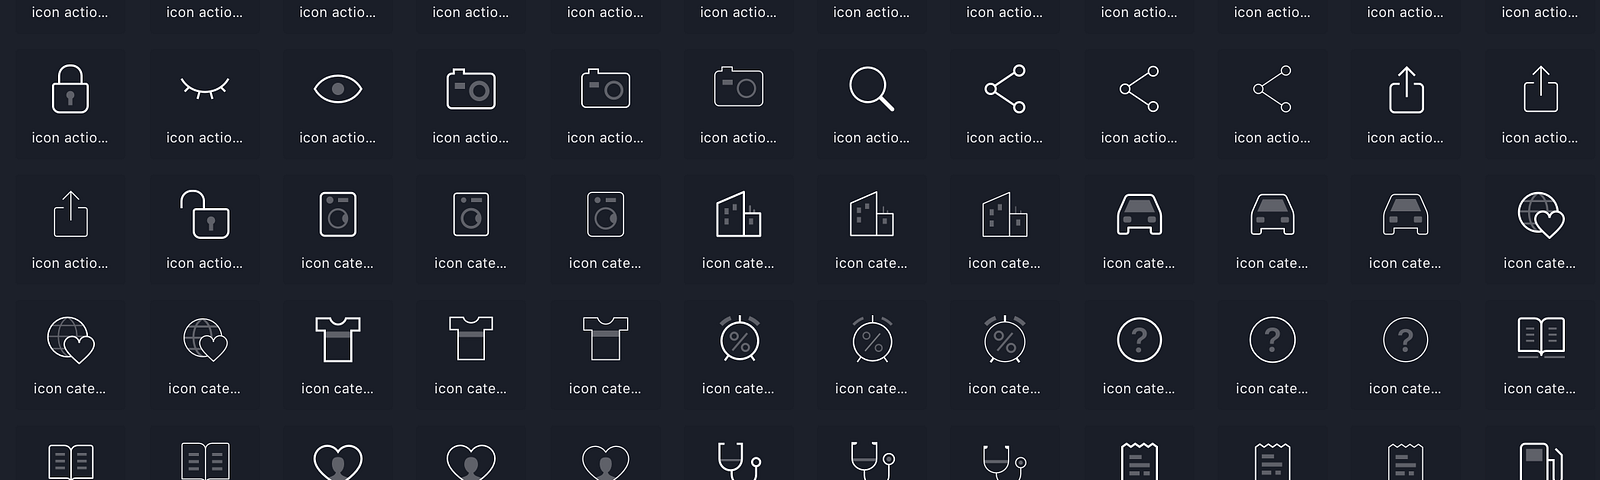This screenshot has height=480, width=1600.
Task: Choose the open unlocked padlock icon
Action: pyautogui.click(x=204, y=215)
